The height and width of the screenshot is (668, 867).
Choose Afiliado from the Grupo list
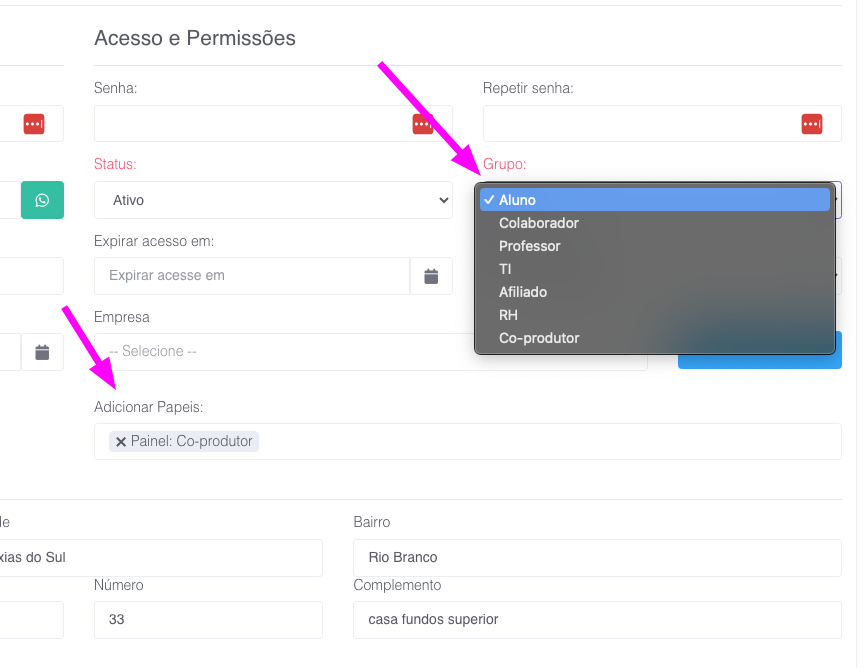coord(523,292)
